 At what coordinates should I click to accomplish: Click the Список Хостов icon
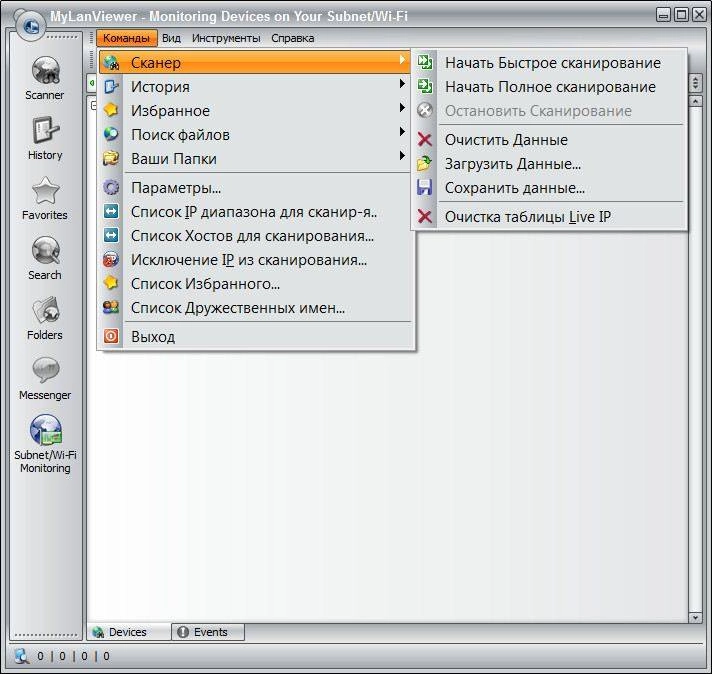pyautogui.click(x=111, y=235)
